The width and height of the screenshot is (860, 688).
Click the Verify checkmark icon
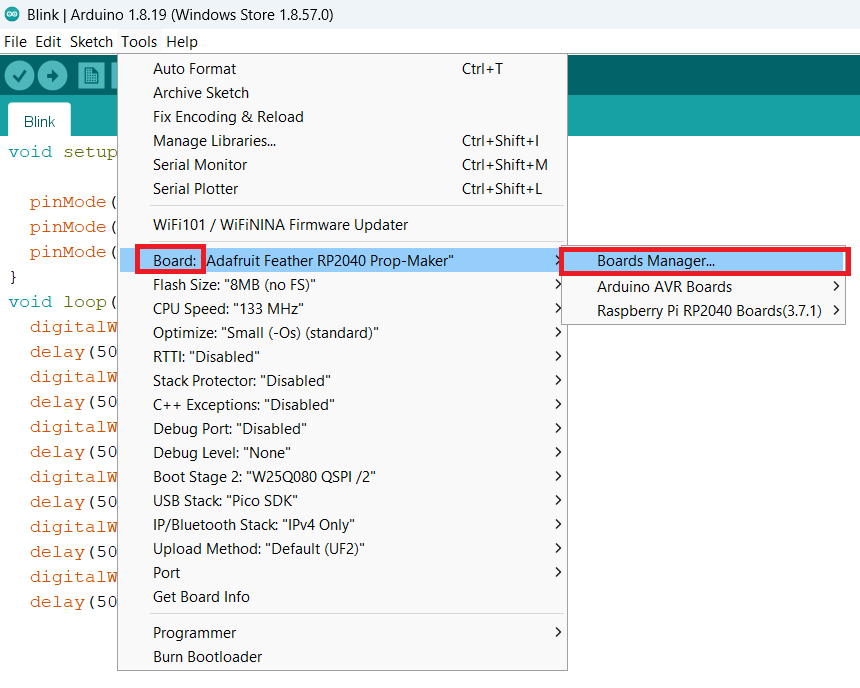click(x=20, y=76)
